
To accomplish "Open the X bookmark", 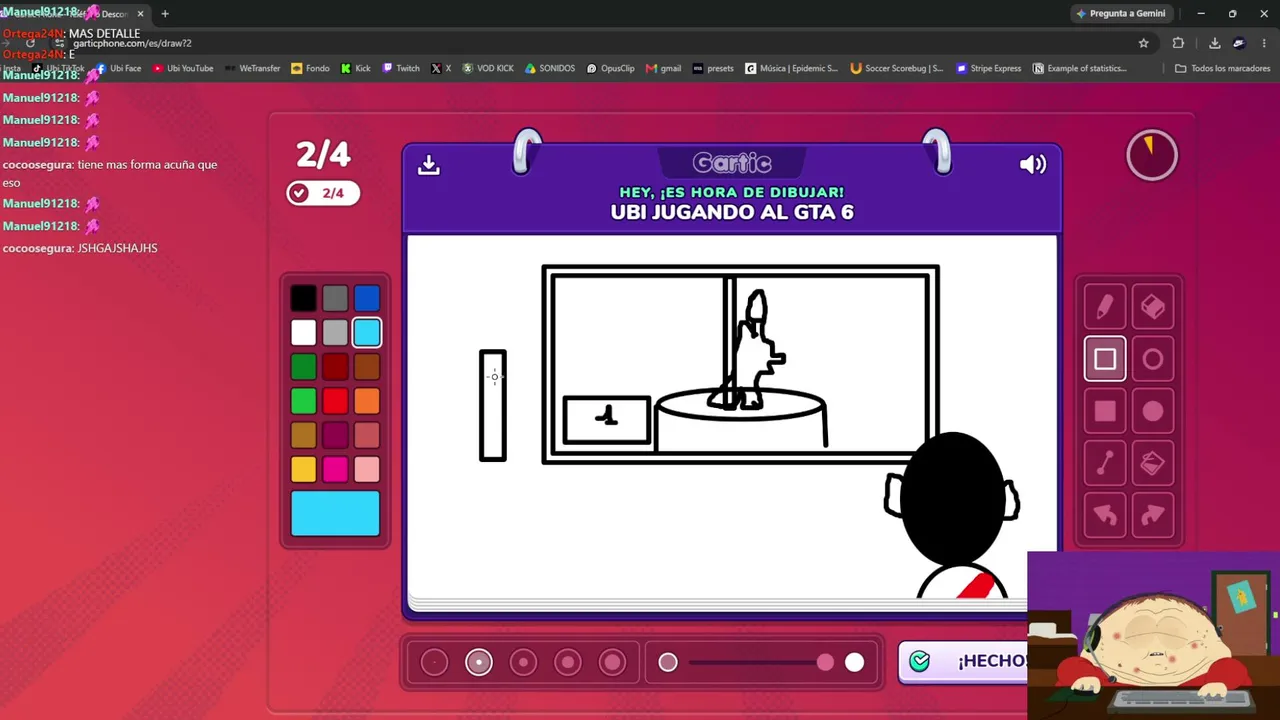I will pyautogui.click(x=441, y=68).
